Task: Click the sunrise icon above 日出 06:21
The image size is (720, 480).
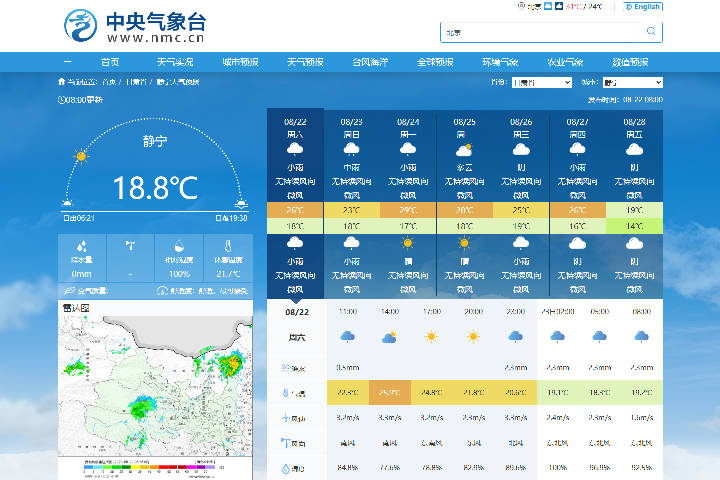Action: 67,203
